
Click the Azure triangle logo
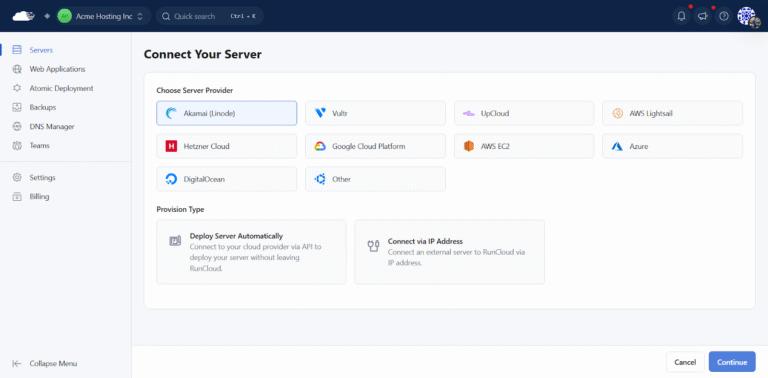617,146
